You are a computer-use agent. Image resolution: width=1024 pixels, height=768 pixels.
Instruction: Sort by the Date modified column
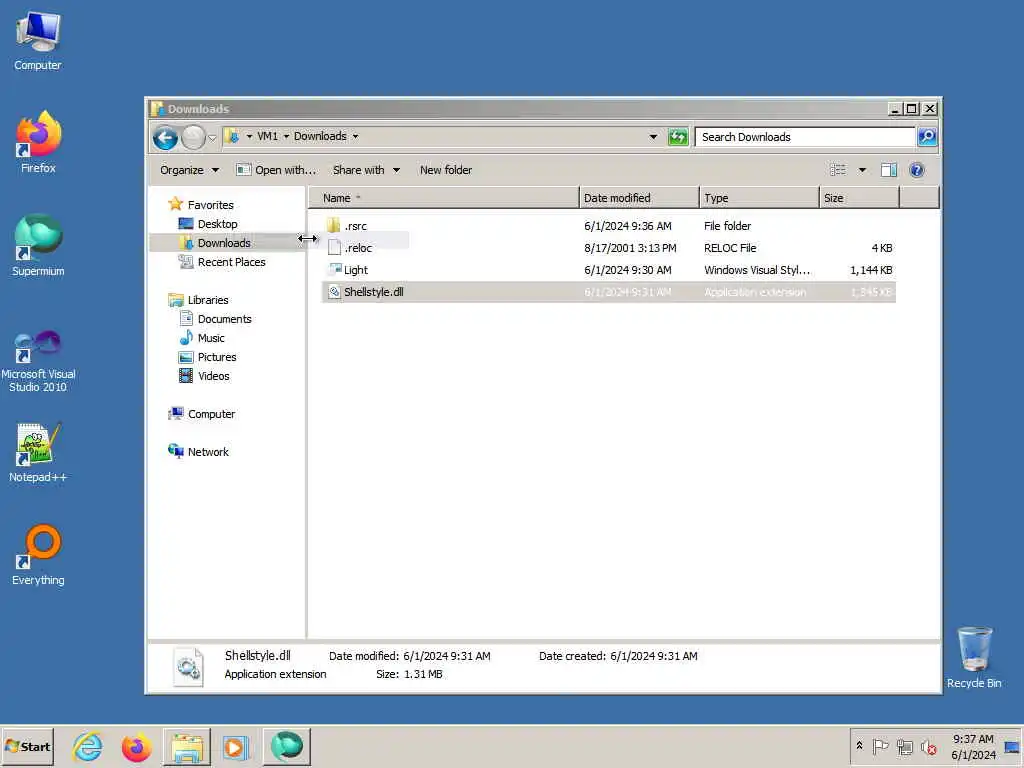[639, 198]
